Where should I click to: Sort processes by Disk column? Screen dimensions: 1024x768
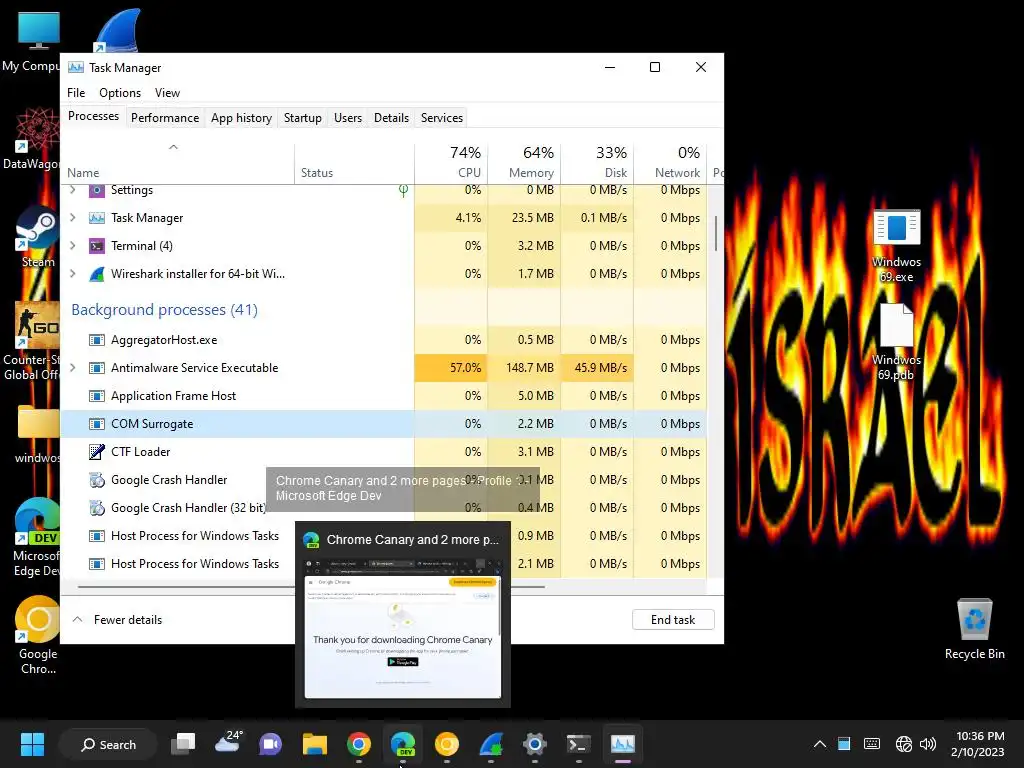[x=598, y=162]
